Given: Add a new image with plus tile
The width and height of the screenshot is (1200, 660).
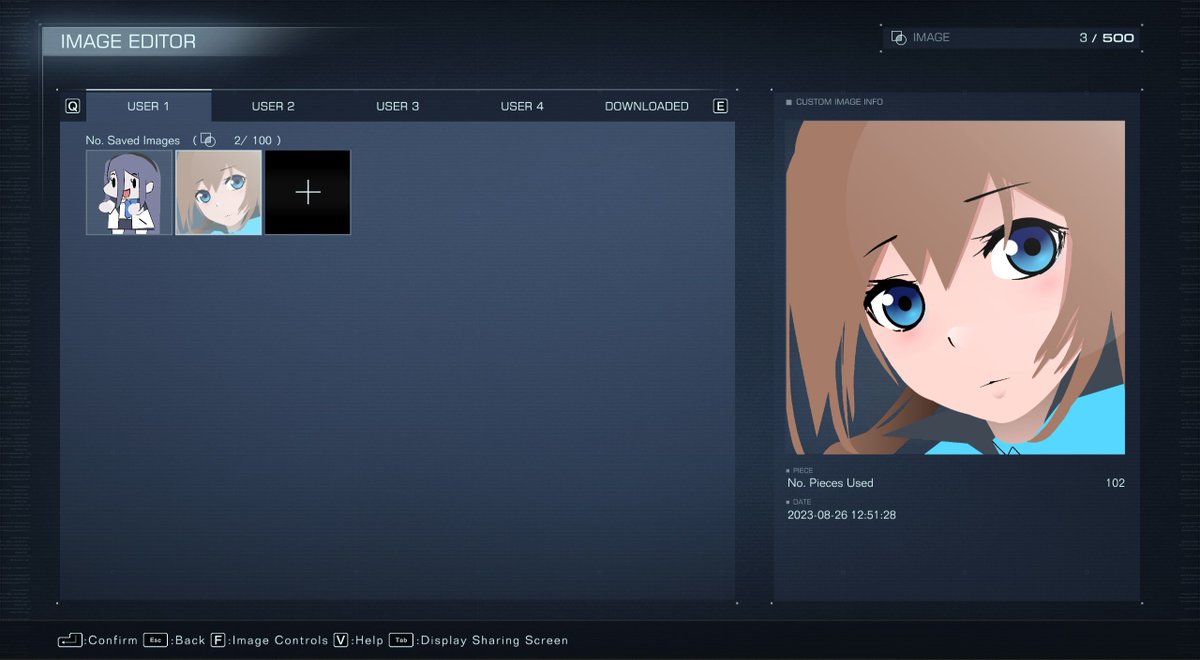Looking at the screenshot, I should coord(308,192).
